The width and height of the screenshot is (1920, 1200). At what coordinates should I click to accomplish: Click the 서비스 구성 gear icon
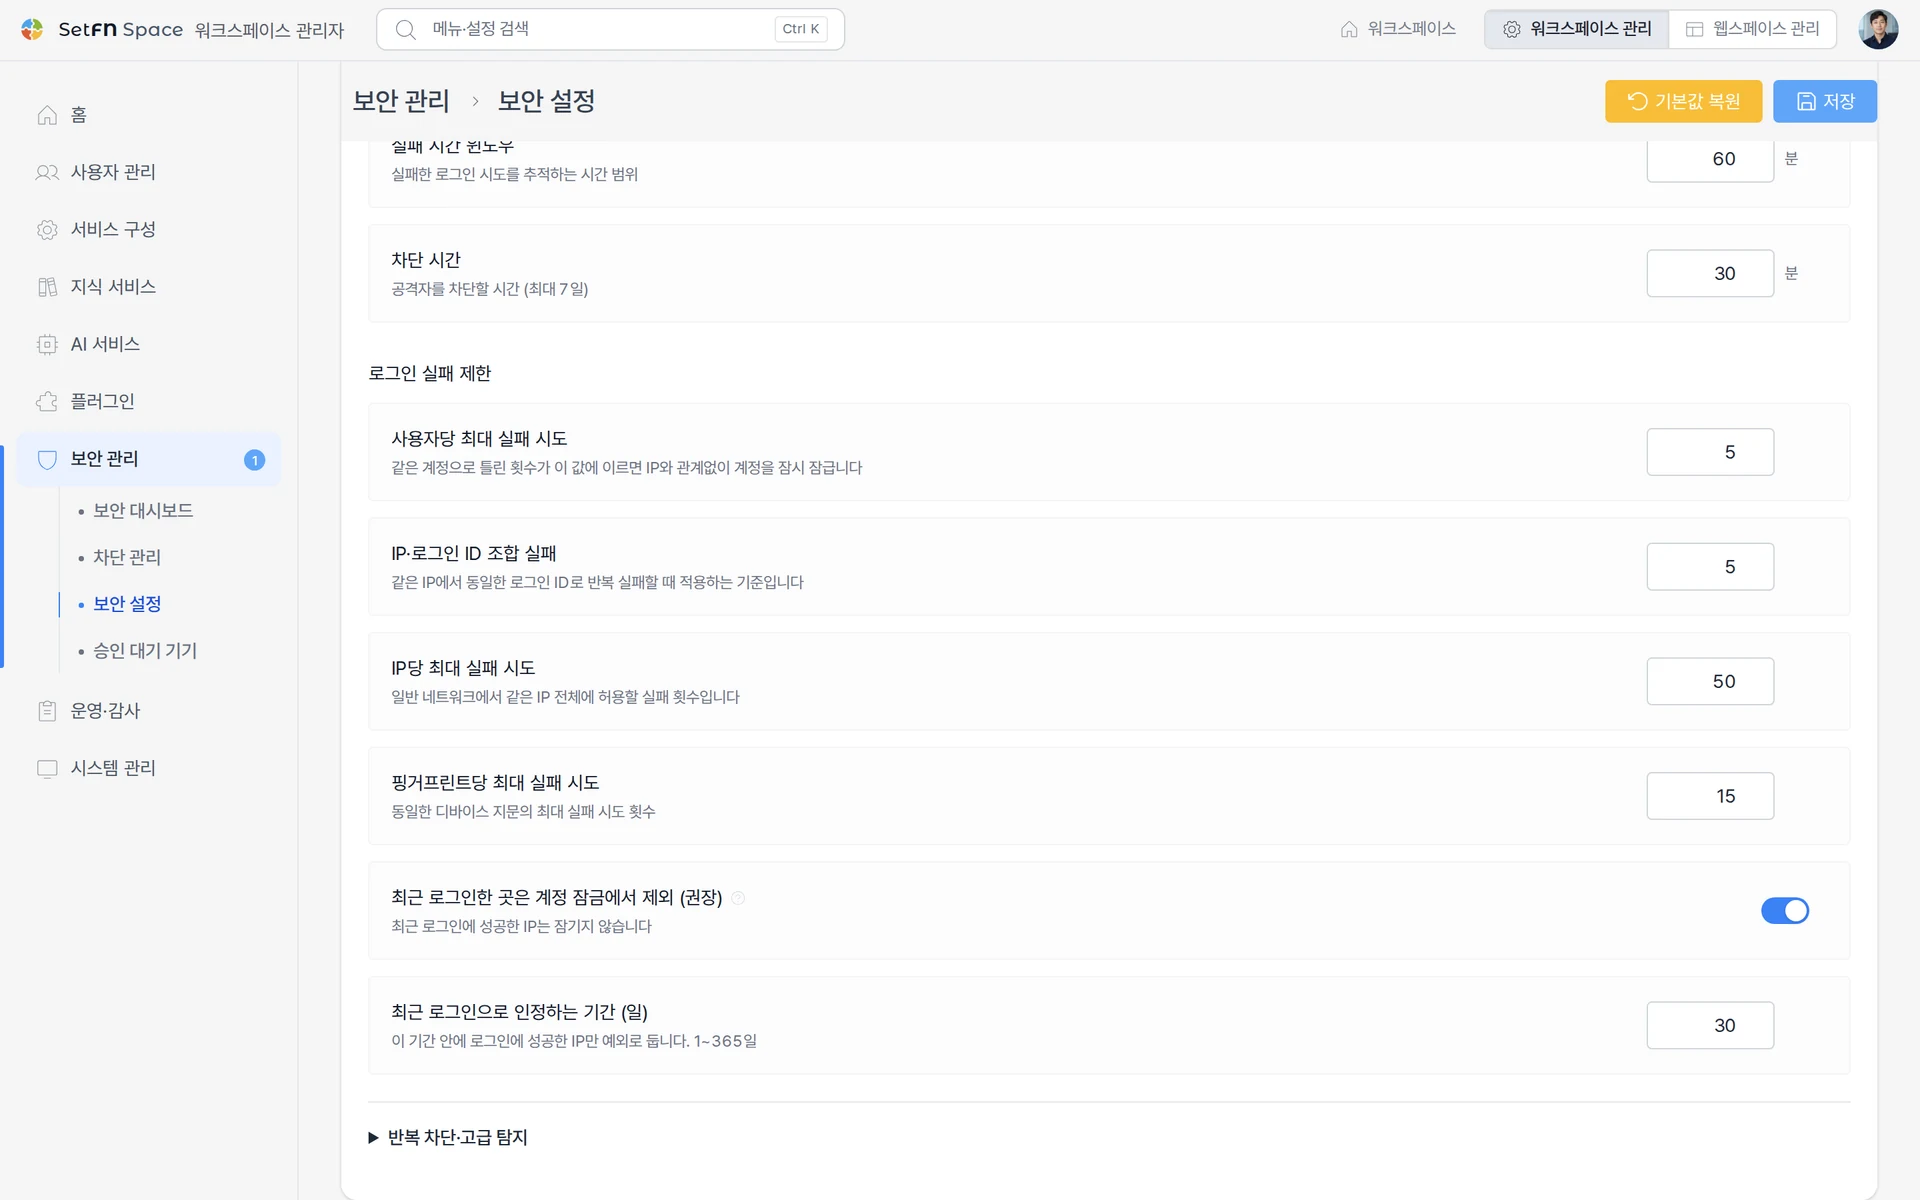coord(47,230)
